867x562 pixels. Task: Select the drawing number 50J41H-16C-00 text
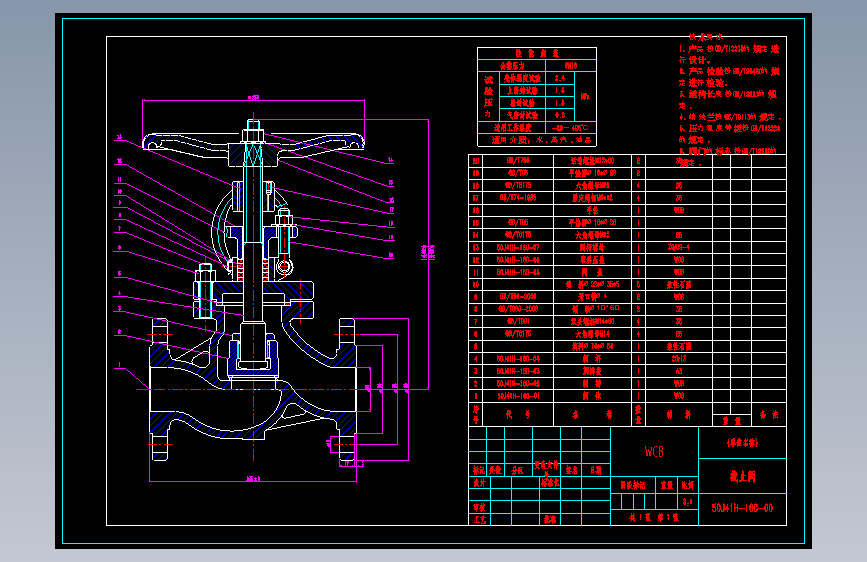[x=742, y=508]
